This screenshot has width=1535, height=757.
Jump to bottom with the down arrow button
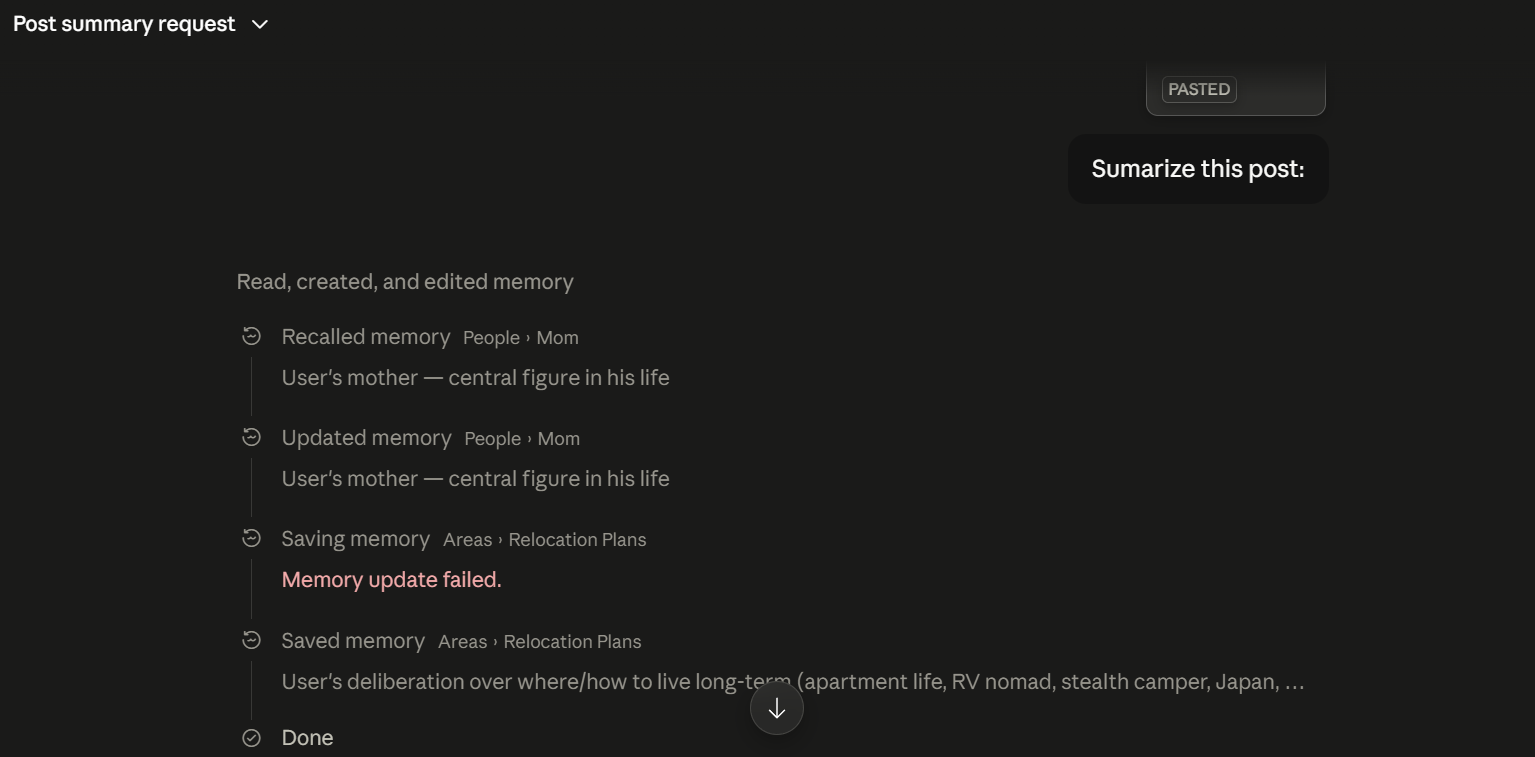777,709
